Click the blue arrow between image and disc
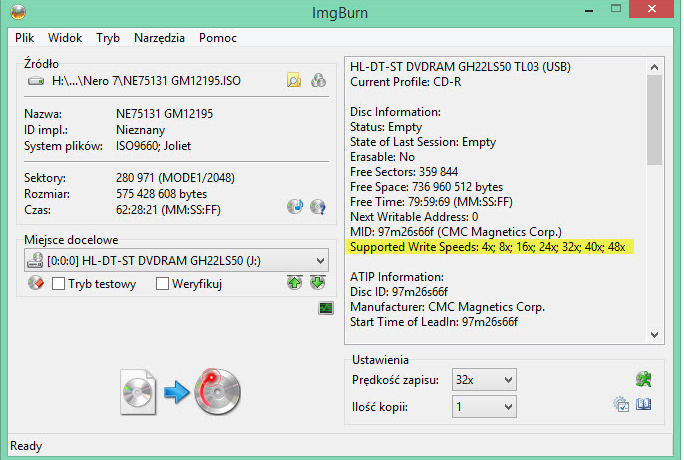This screenshot has height=460, width=684. click(176, 392)
